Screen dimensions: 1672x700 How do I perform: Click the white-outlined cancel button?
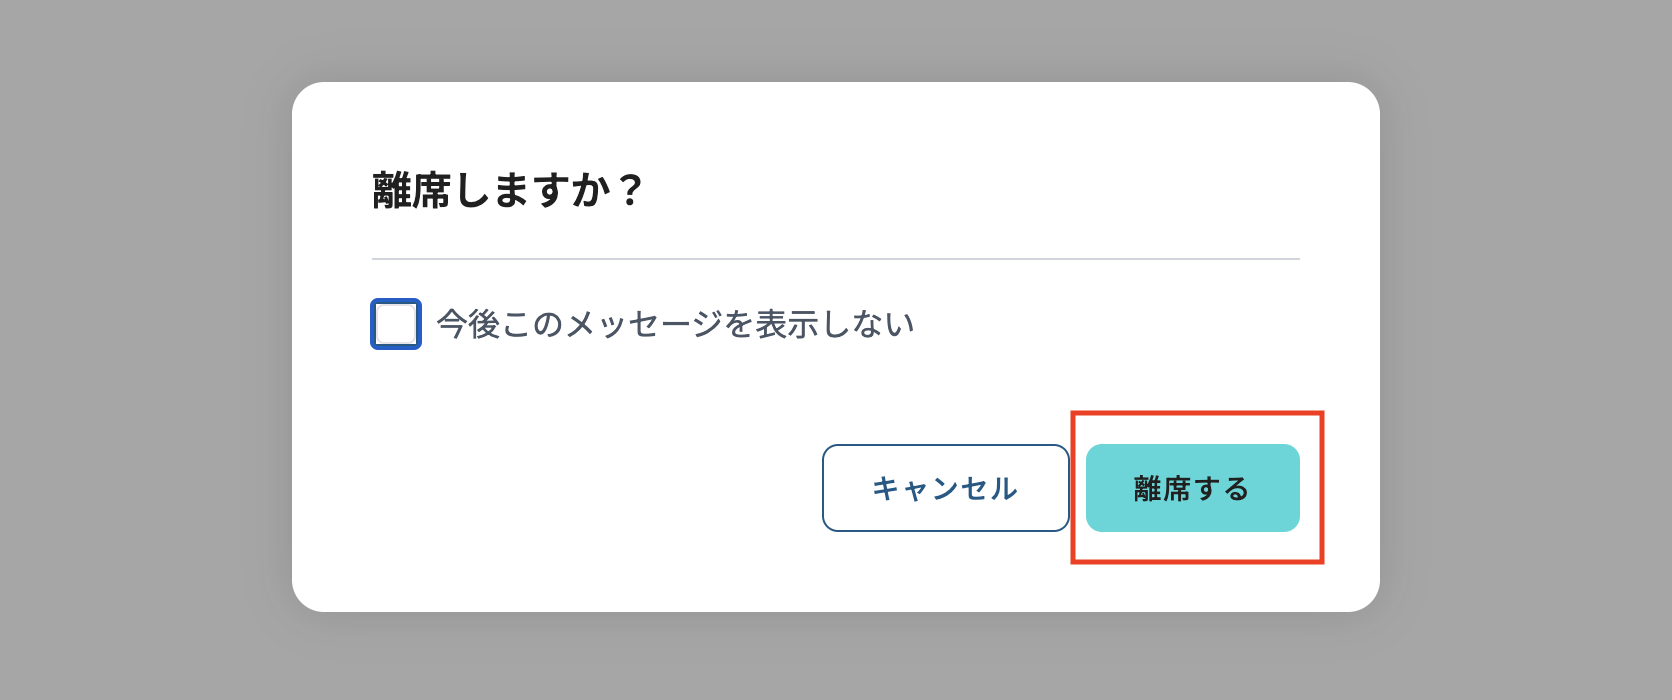click(945, 488)
